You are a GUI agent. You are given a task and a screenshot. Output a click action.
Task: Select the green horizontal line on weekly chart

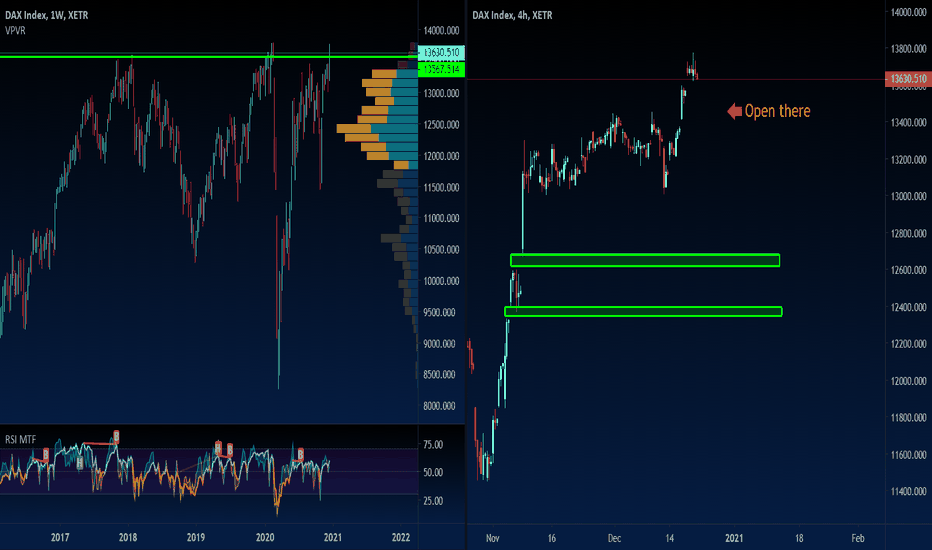209,56
